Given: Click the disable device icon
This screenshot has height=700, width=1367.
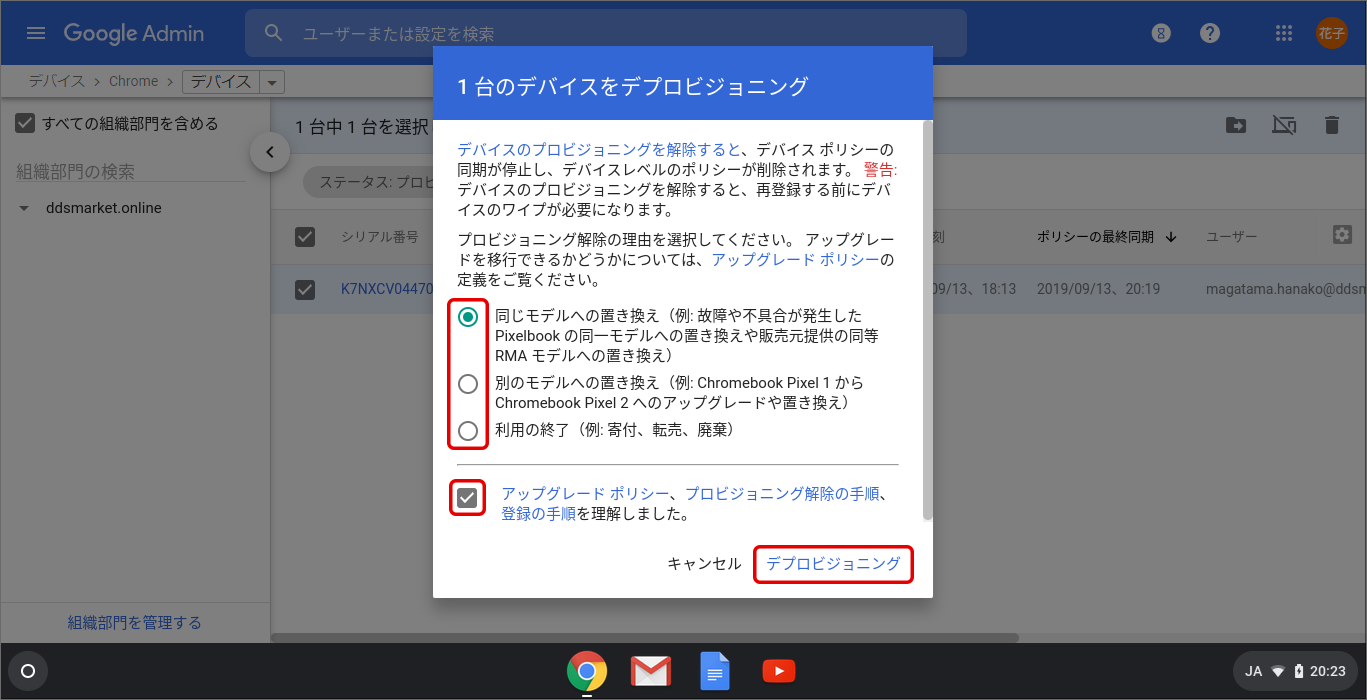Looking at the screenshot, I should 1284,125.
